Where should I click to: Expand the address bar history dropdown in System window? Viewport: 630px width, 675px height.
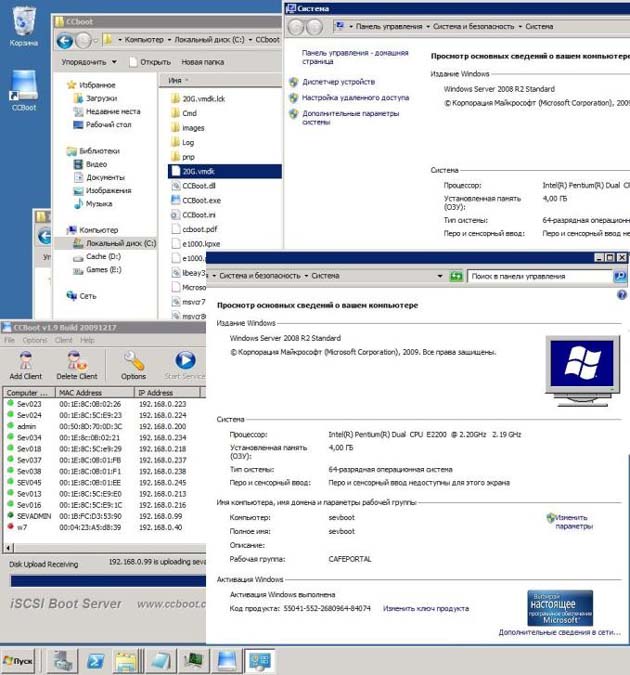coord(440,276)
